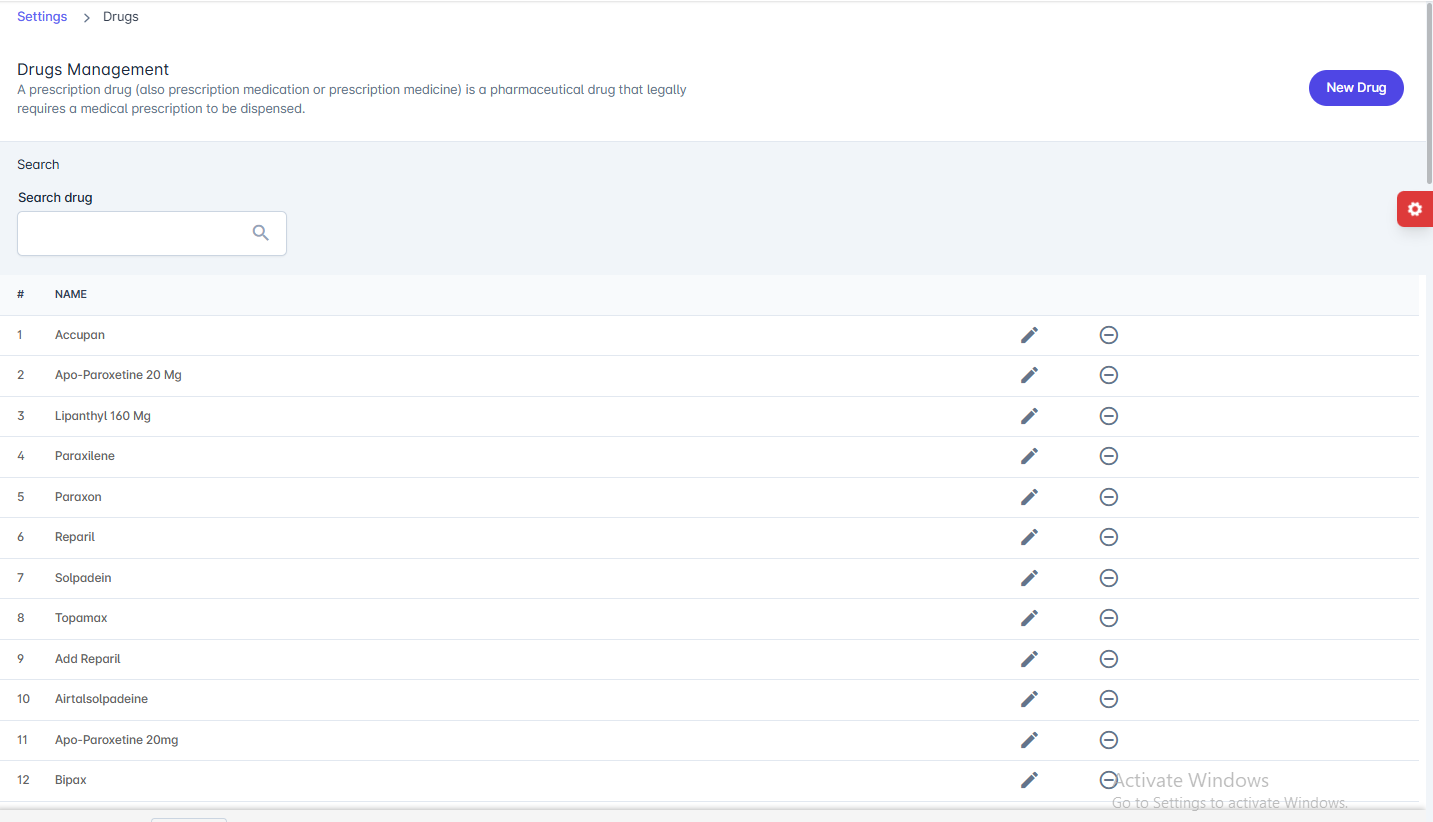Click the Airtalsolpadeine name
Viewport: 1433px width, 822px height.
[x=101, y=699]
